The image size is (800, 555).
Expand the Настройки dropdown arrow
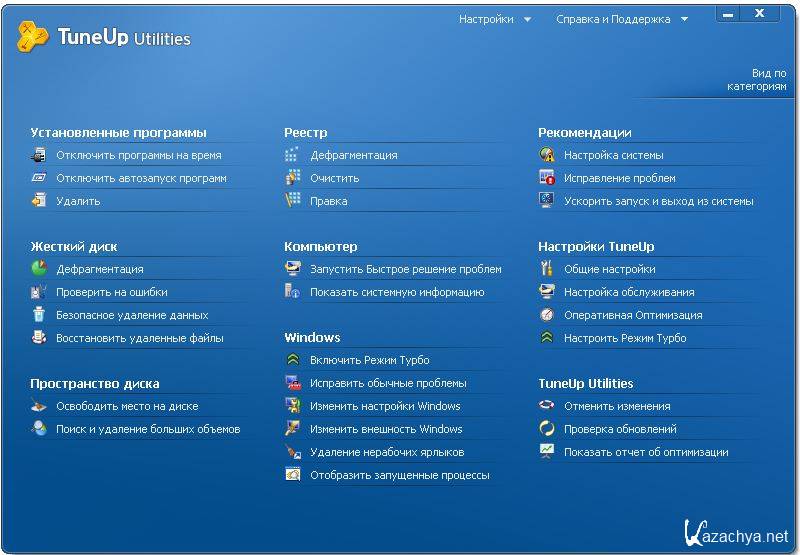(527, 19)
